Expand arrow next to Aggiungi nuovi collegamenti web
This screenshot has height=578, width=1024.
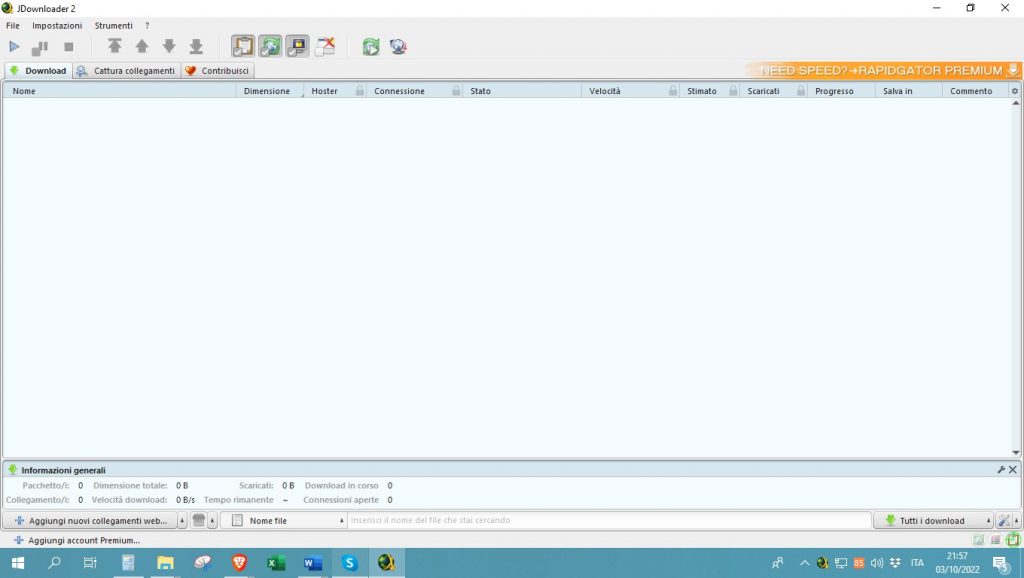(x=182, y=521)
